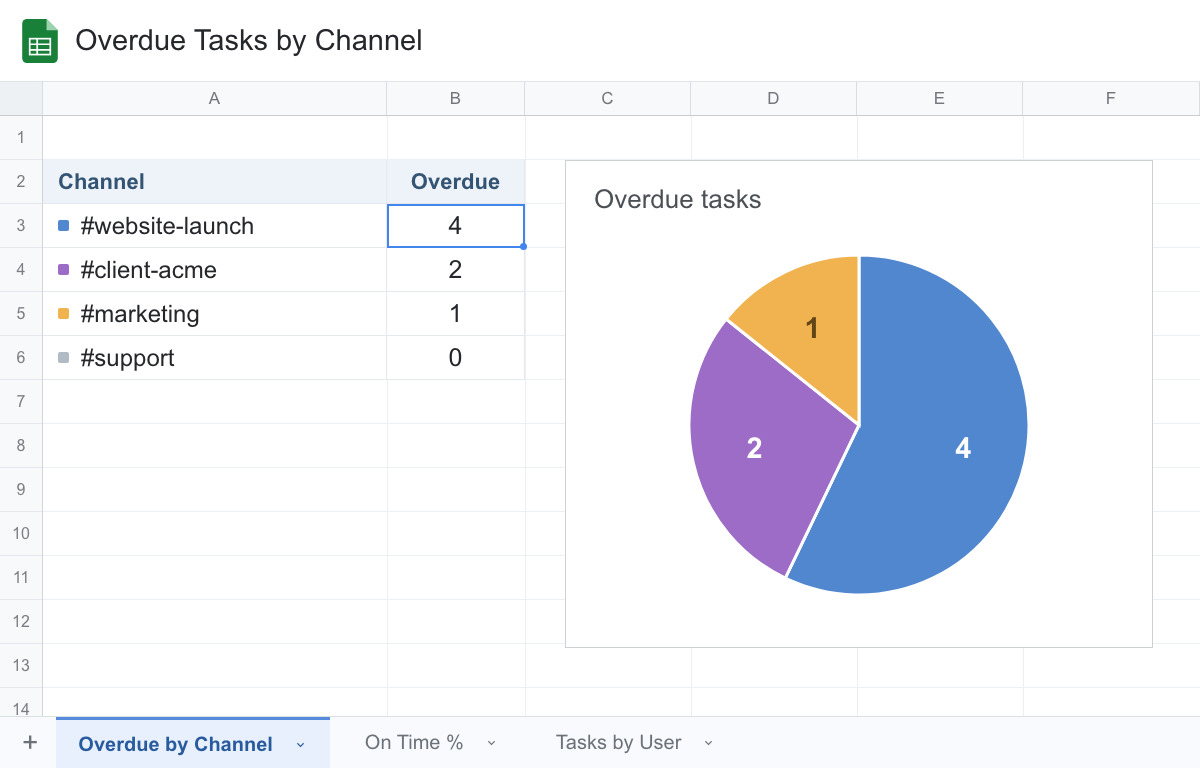
Task: Select row 13 header
Action: point(21,666)
